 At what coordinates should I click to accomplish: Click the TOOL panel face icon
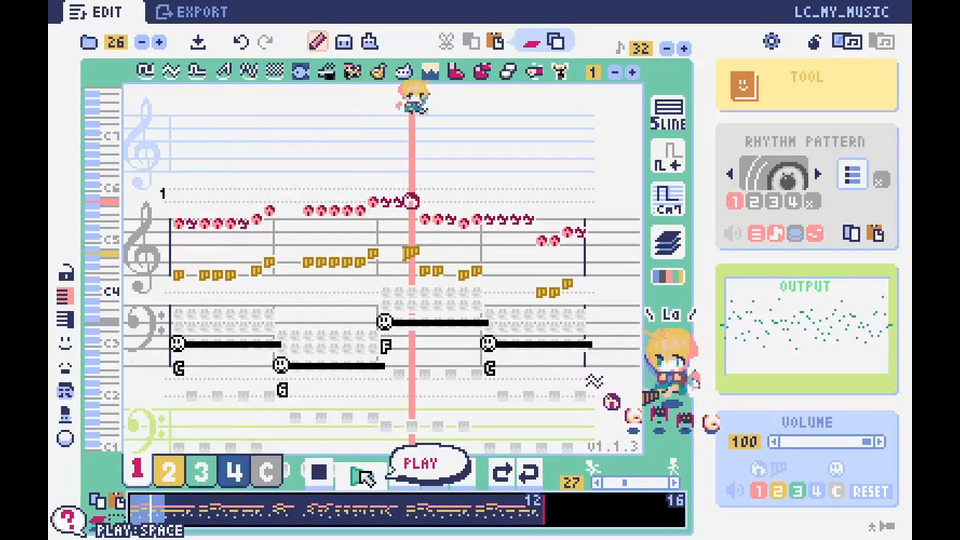point(744,85)
